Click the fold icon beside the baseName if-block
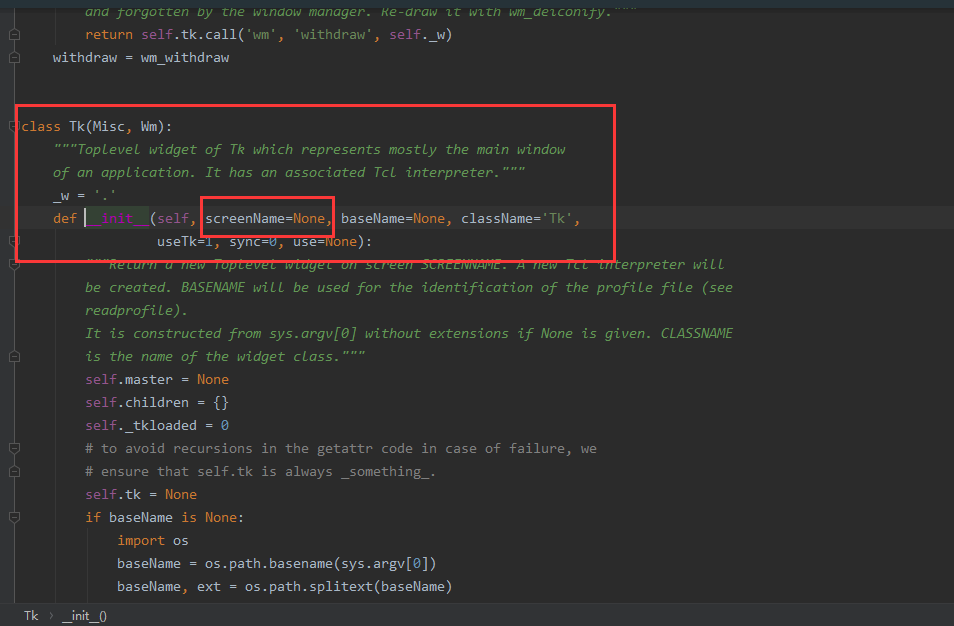954x626 pixels. point(12,517)
